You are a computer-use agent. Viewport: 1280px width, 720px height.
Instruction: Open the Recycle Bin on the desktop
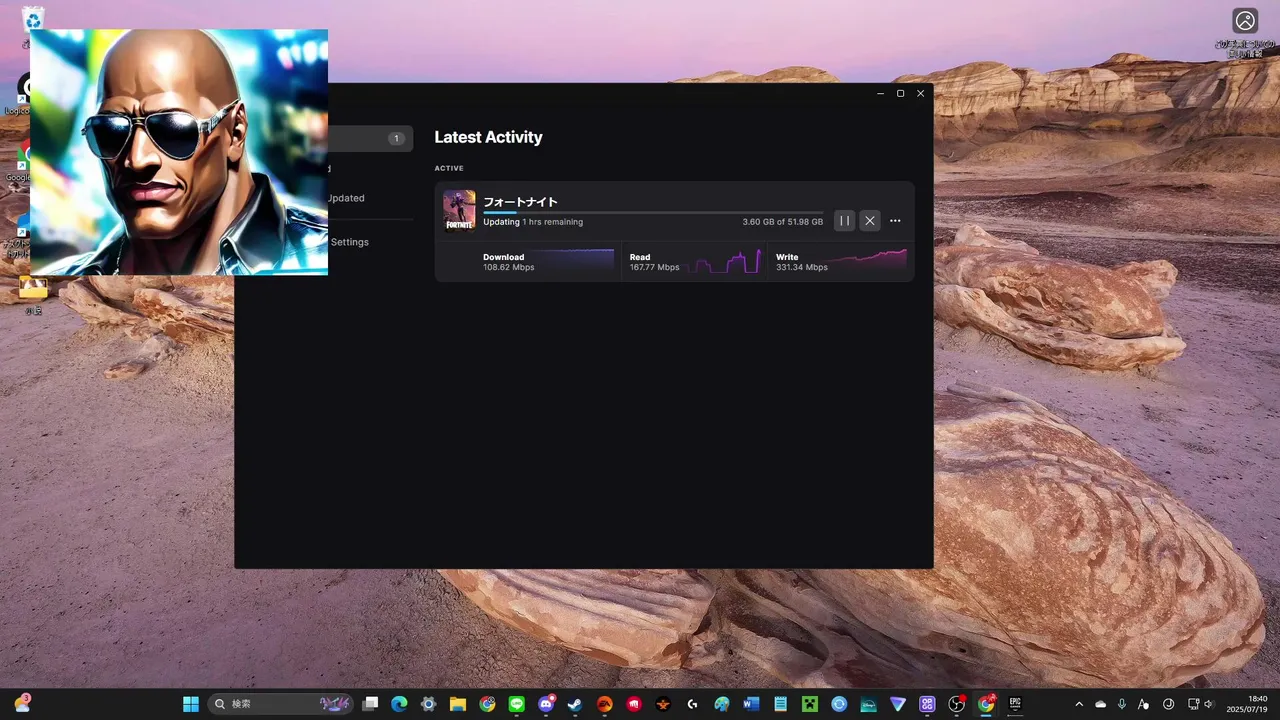(x=33, y=18)
